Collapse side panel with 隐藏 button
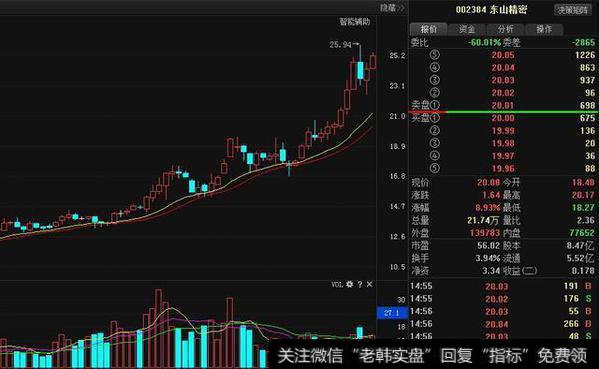This screenshot has height=369, width=599. point(392,8)
